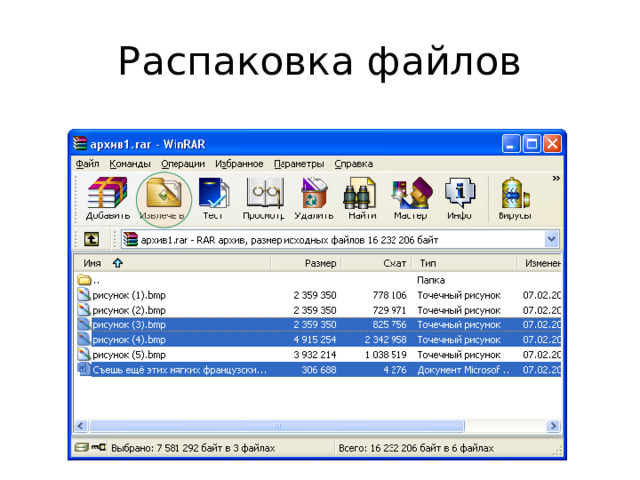Click bitmap icon of рисунок (2).bmp

click(x=83, y=310)
